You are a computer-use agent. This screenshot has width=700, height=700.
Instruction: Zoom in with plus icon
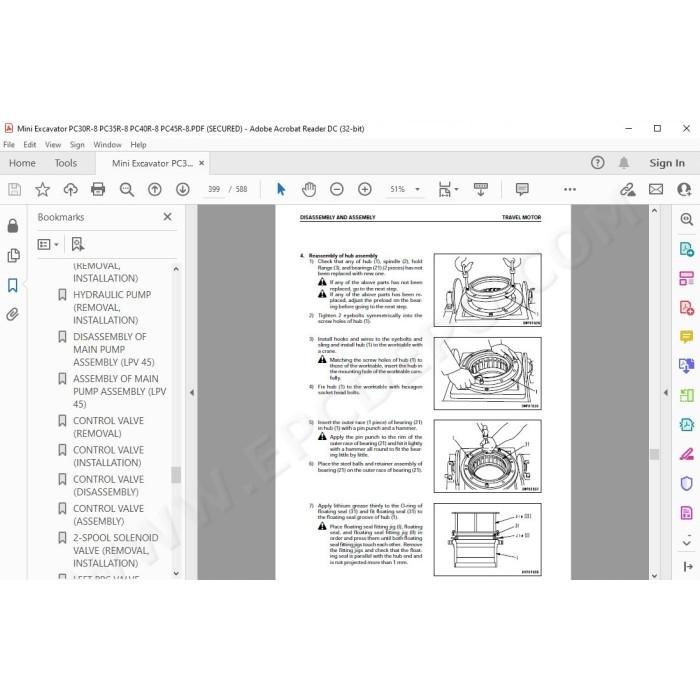pyautogui.click(x=365, y=189)
